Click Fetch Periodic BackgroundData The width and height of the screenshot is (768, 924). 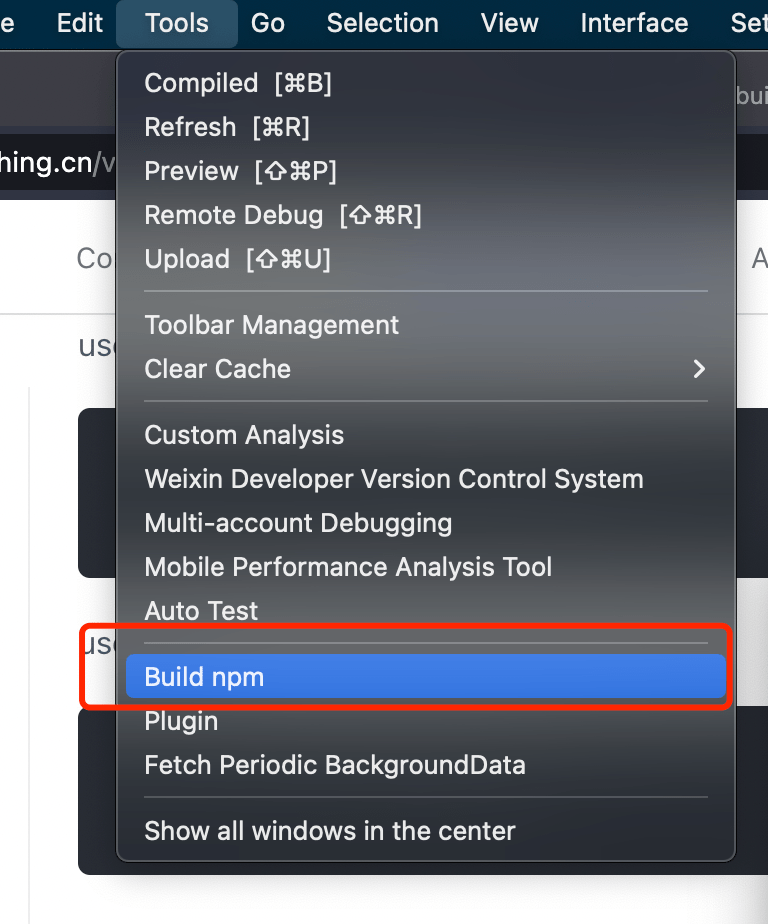[334, 765]
